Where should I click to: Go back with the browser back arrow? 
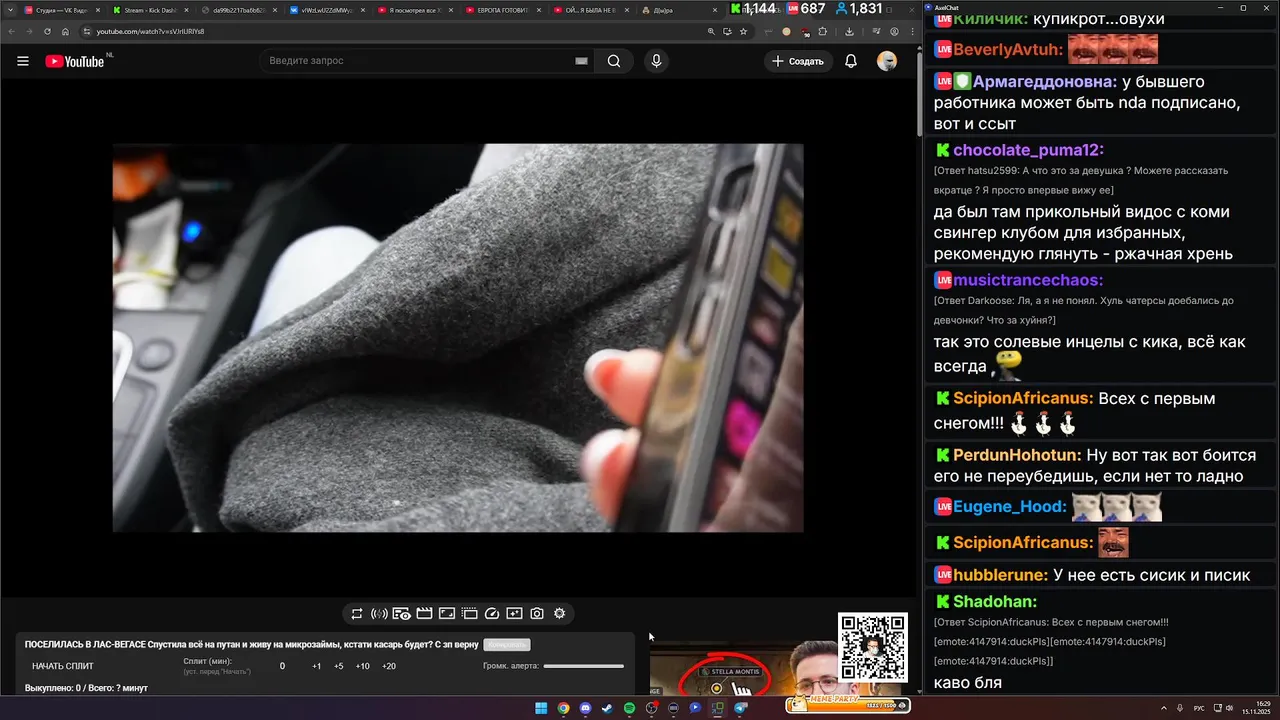[11, 31]
